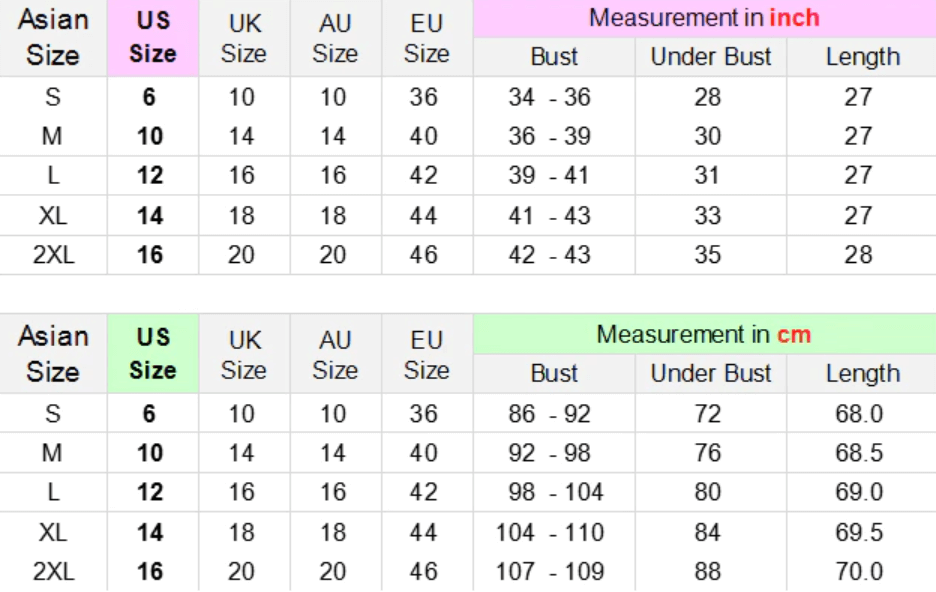
Task: Click under bust value 72 in cm table
Action: [708, 414]
